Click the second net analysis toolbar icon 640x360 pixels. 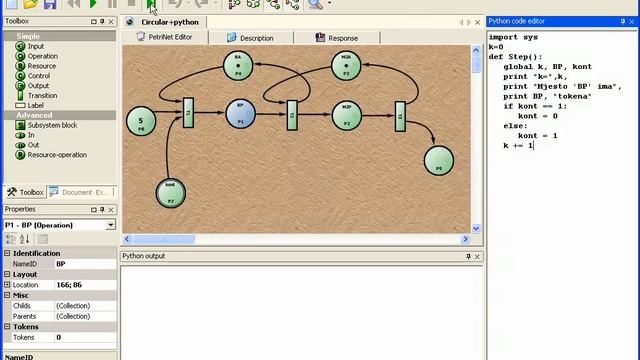pos(253,4)
